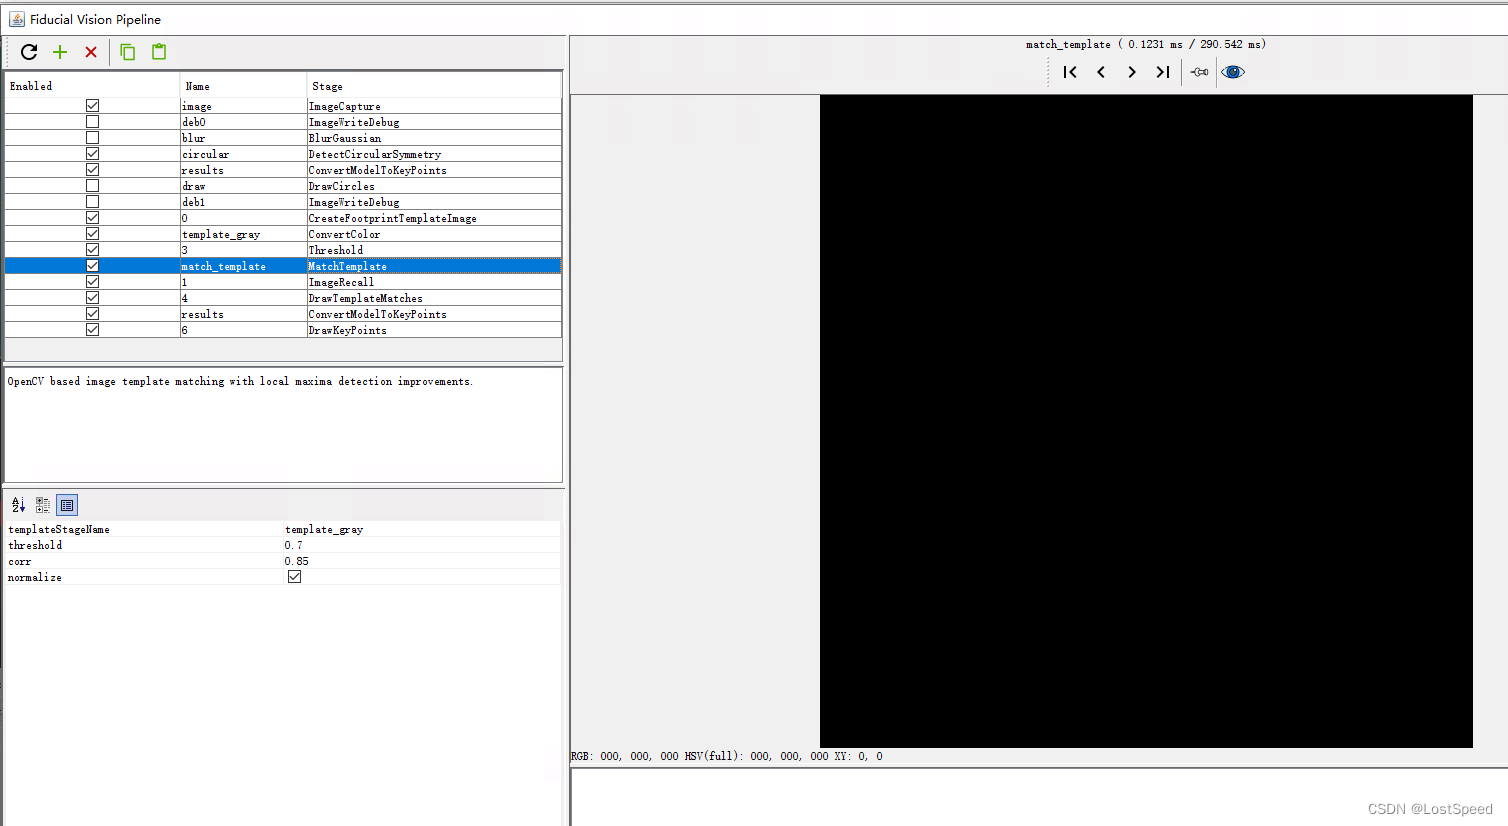Disable the image stage checkbox
Image resolution: width=1508 pixels, height=826 pixels.
pos(92,106)
